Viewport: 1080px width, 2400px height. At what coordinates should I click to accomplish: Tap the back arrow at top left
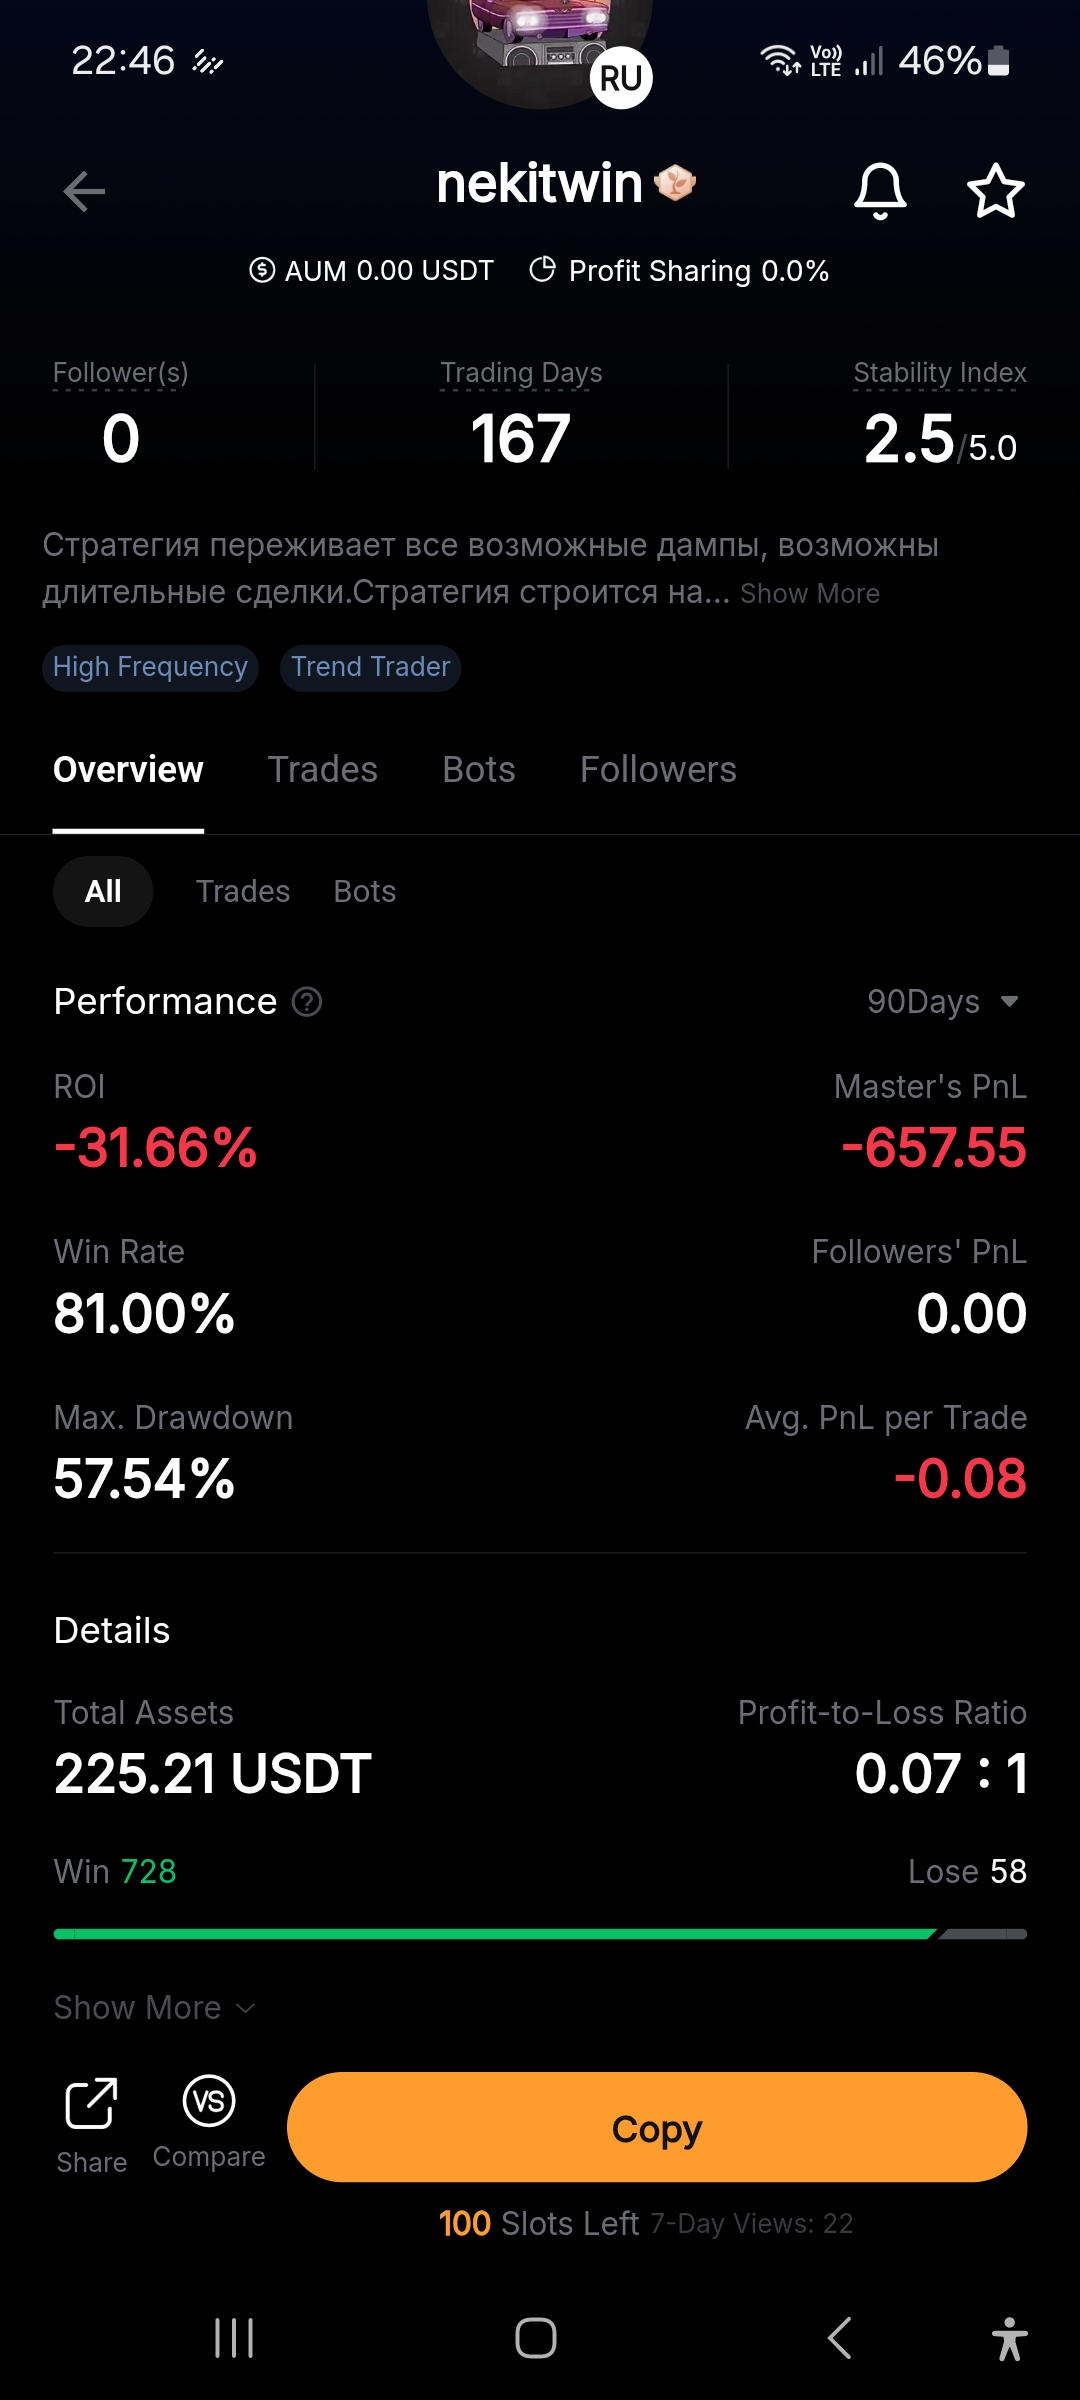(84, 191)
